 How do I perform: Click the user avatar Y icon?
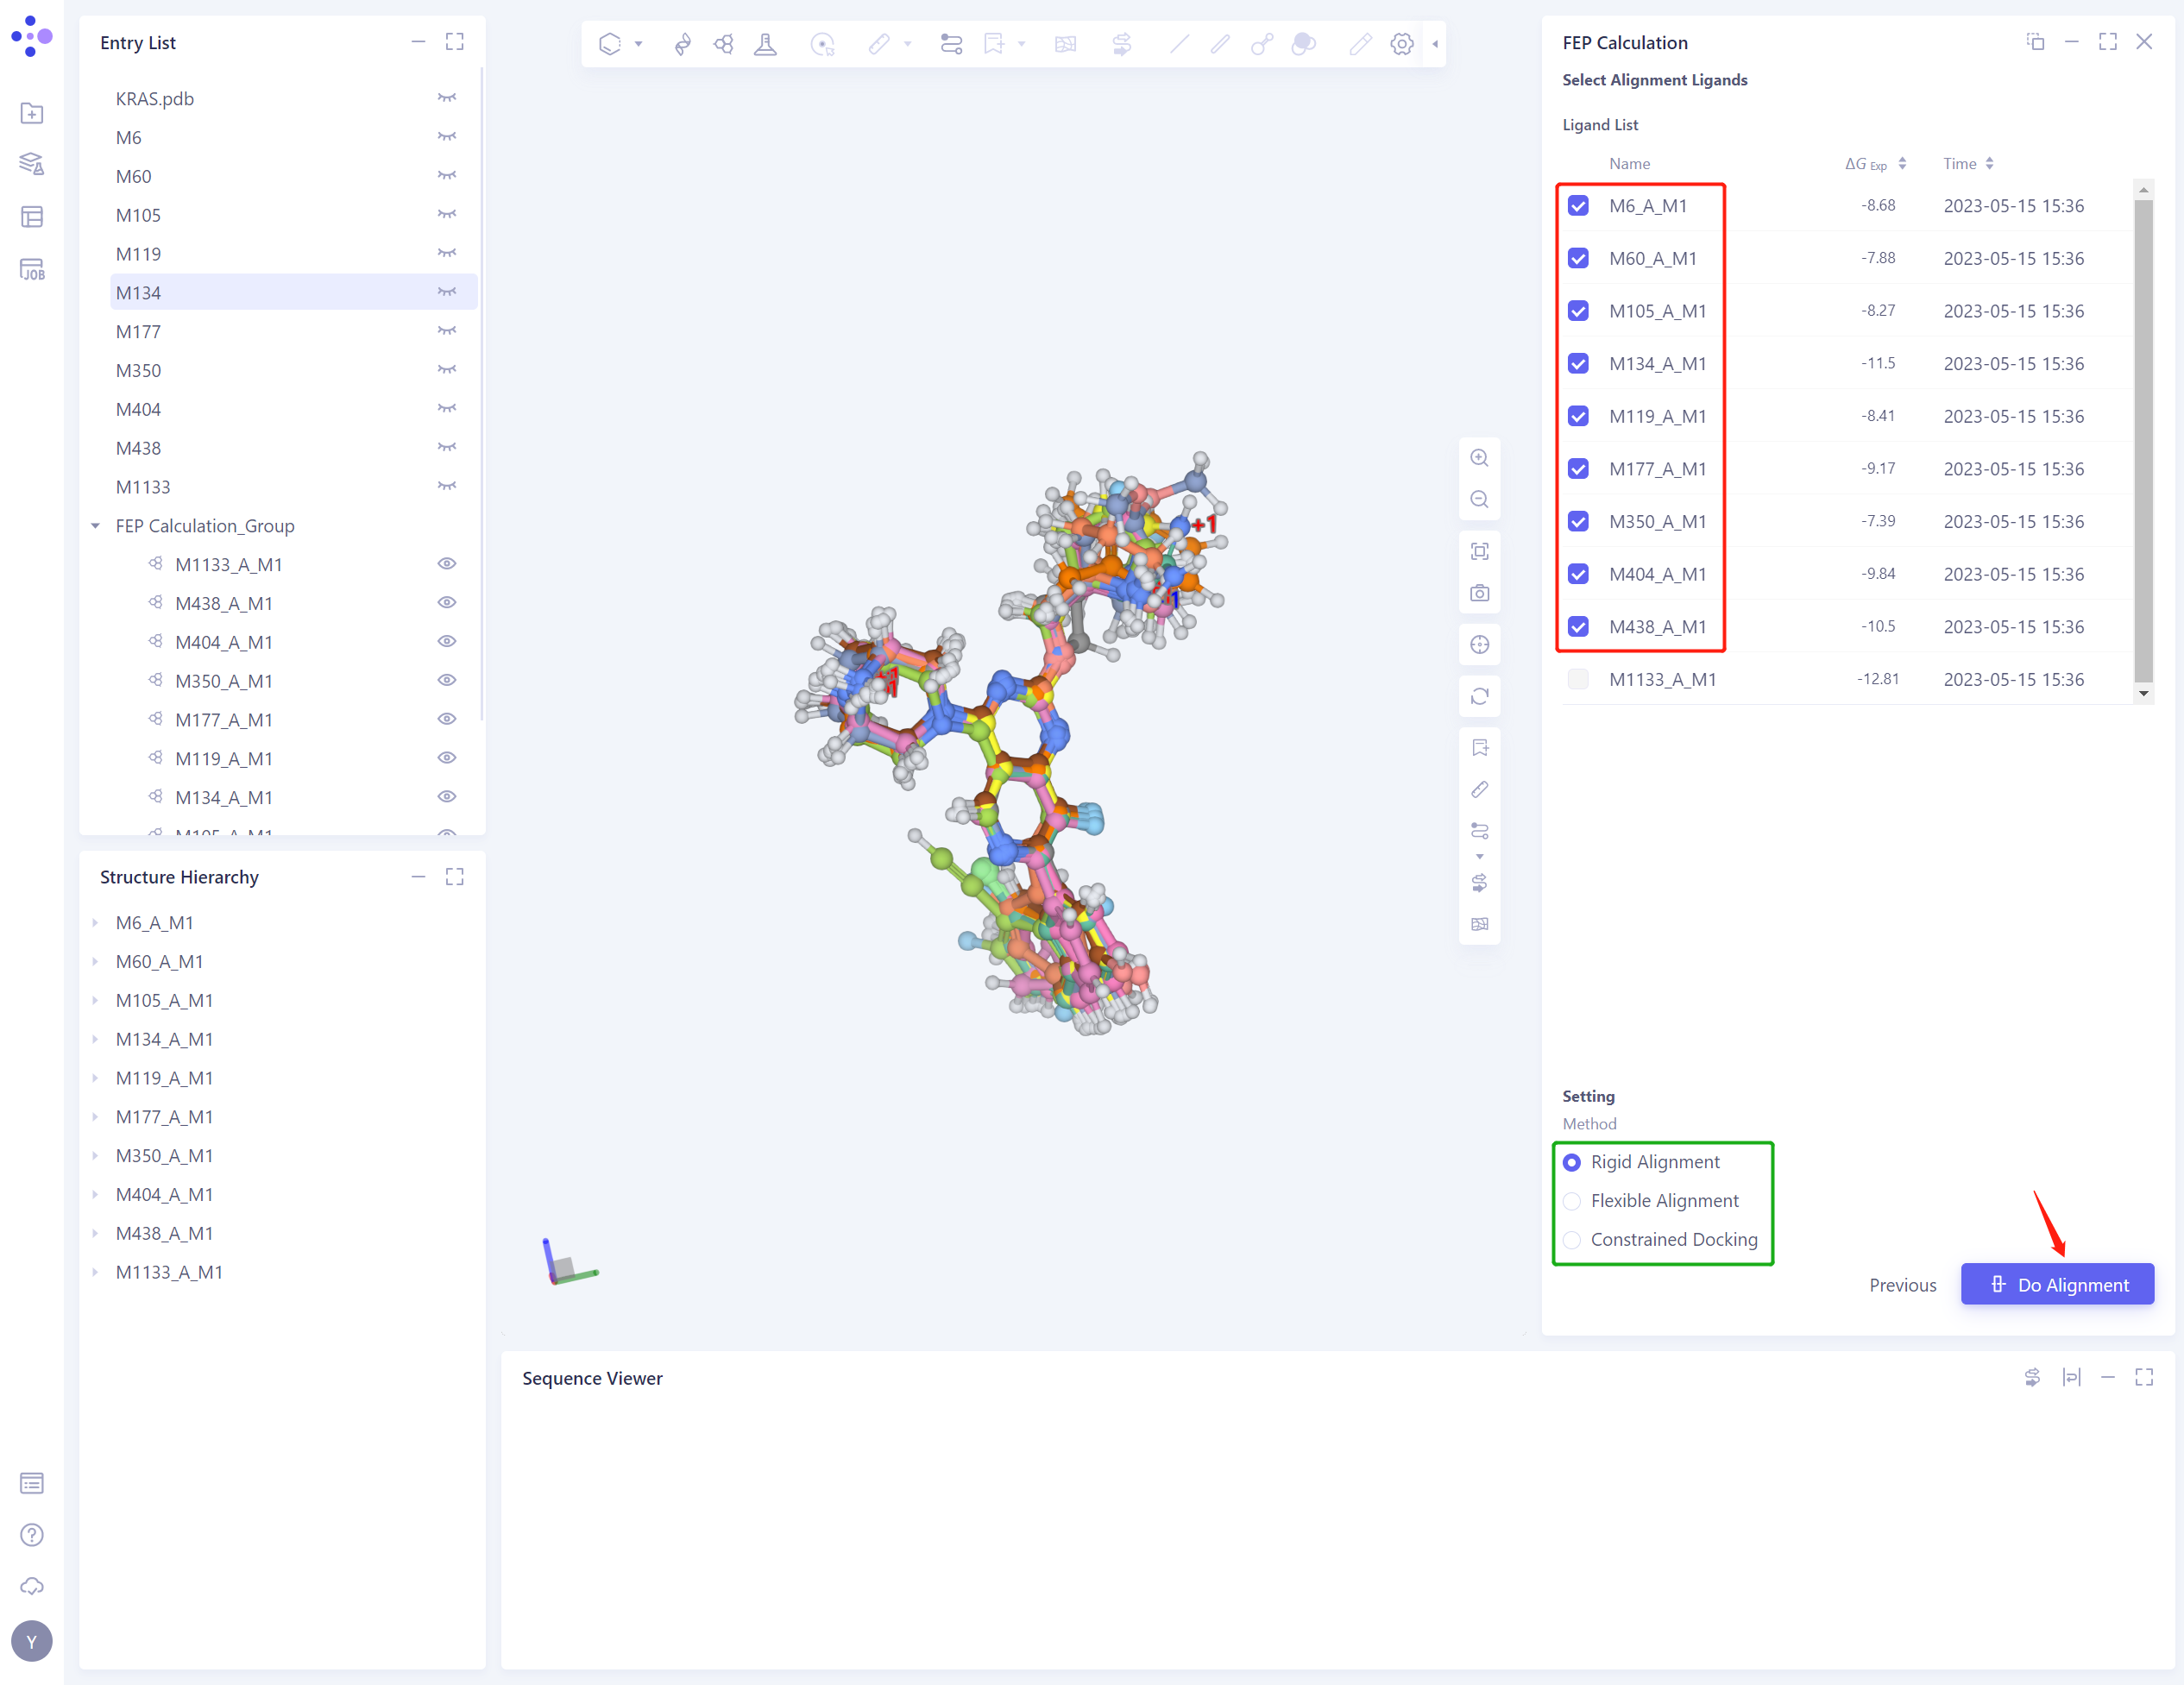(x=32, y=1641)
